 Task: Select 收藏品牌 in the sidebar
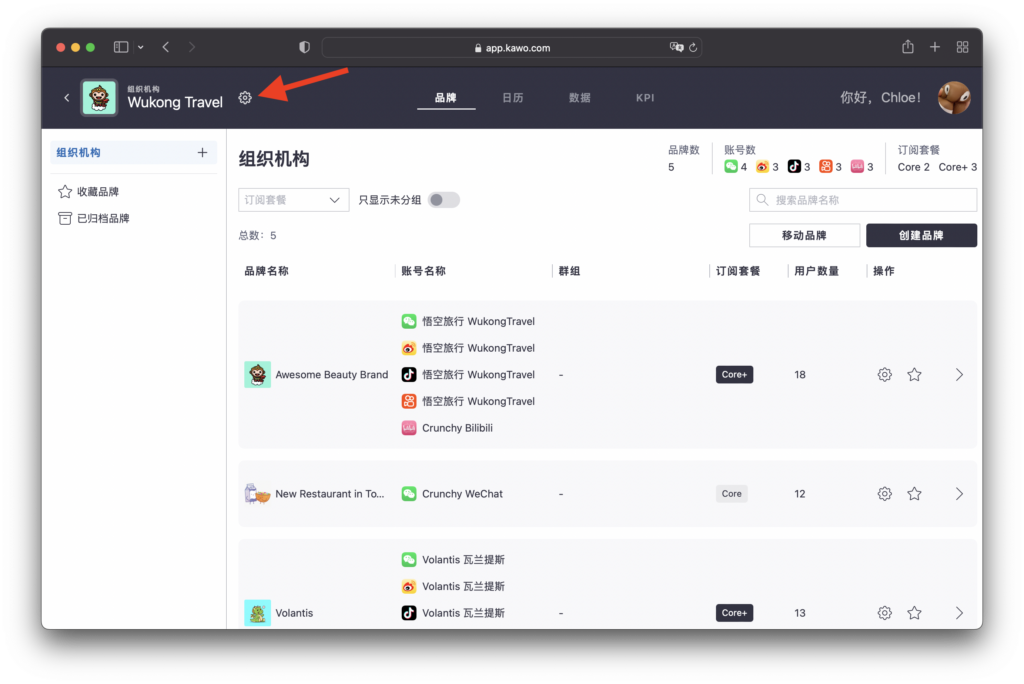click(x=97, y=192)
